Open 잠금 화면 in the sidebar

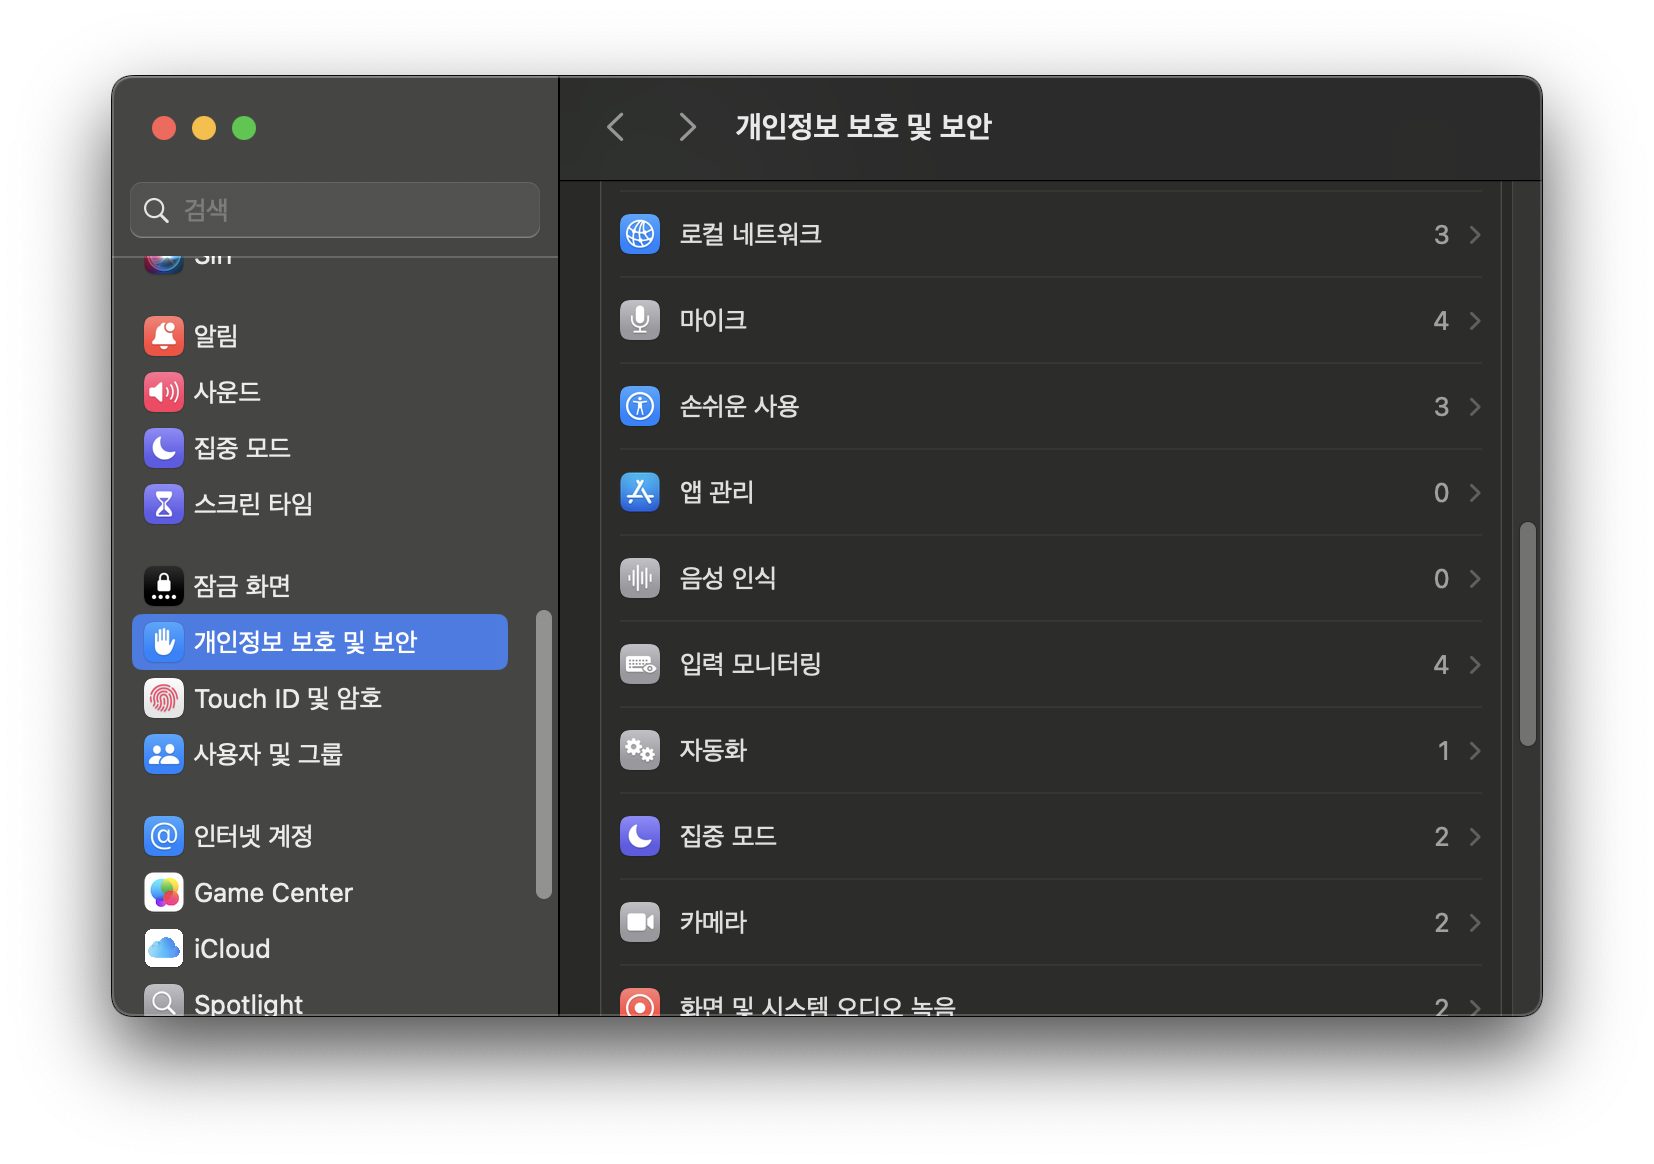coord(320,586)
